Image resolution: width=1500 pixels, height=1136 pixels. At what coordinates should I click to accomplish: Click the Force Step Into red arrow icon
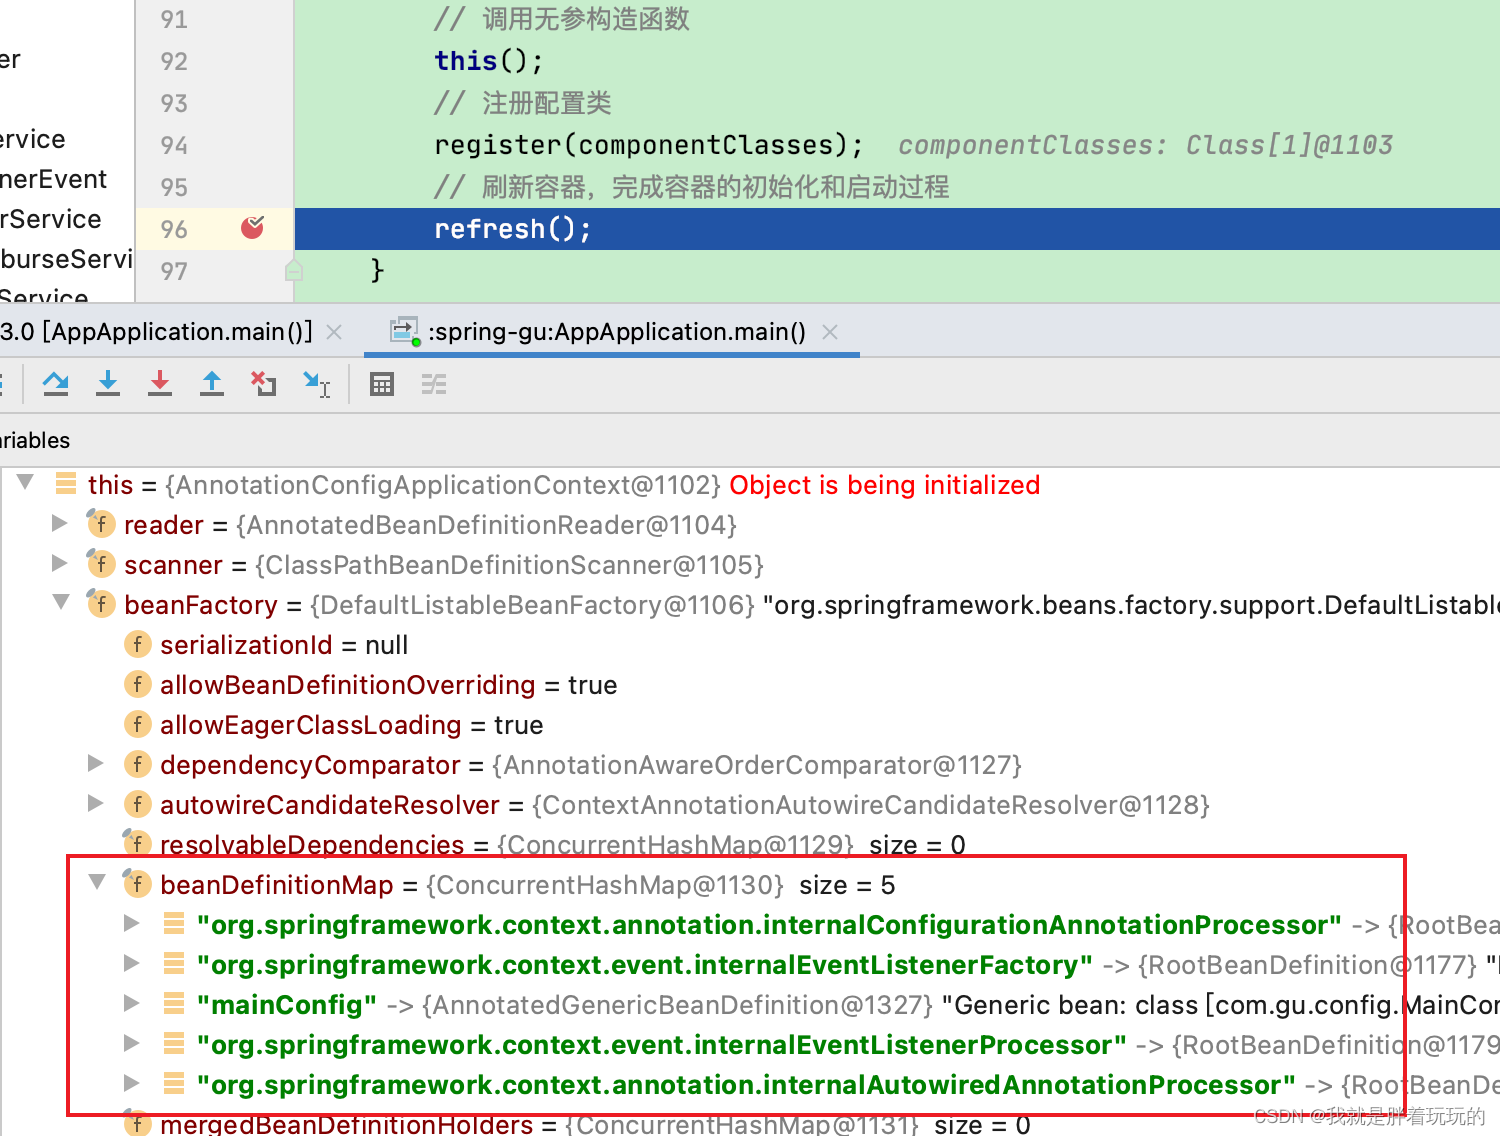(160, 384)
